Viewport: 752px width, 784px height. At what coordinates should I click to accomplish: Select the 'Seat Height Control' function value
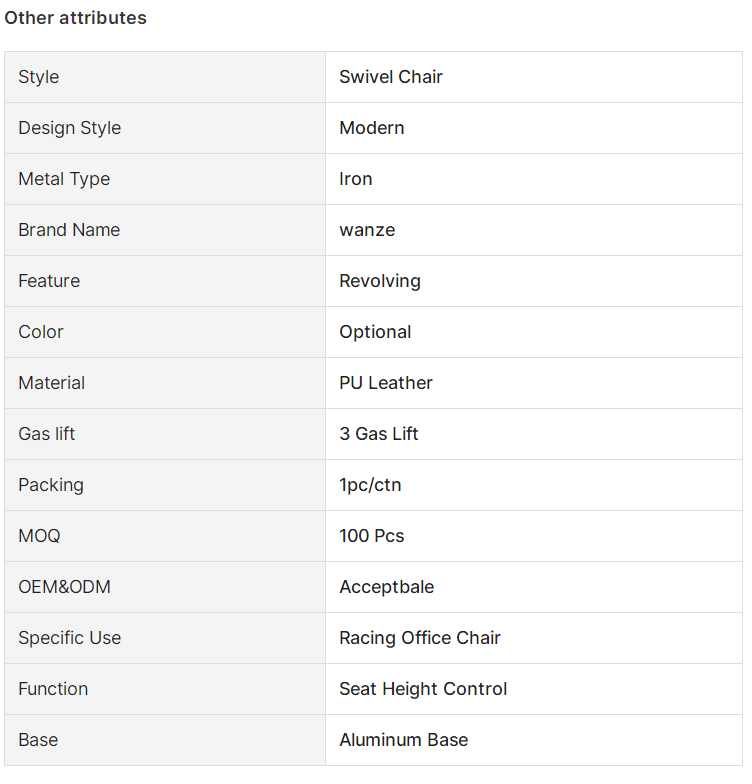click(x=423, y=689)
